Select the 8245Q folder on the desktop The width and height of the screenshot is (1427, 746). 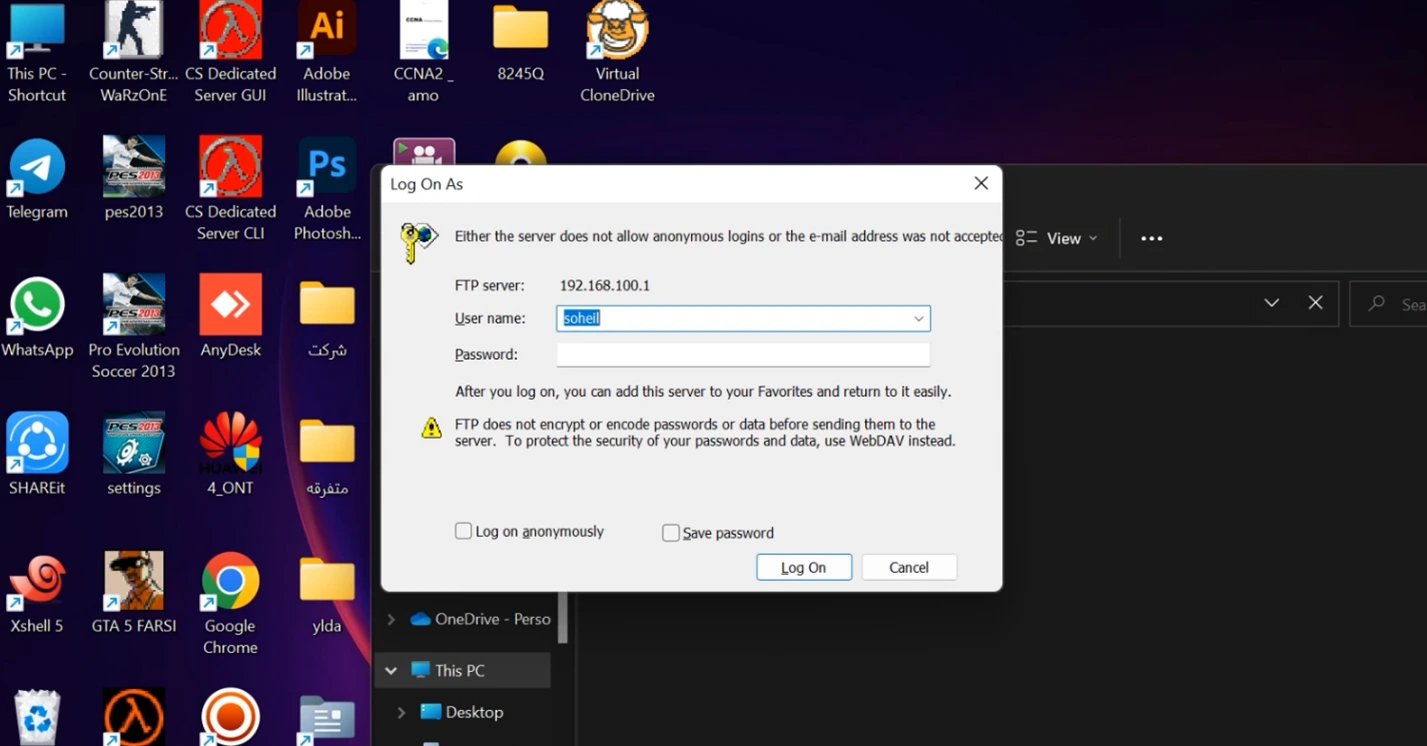520,42
